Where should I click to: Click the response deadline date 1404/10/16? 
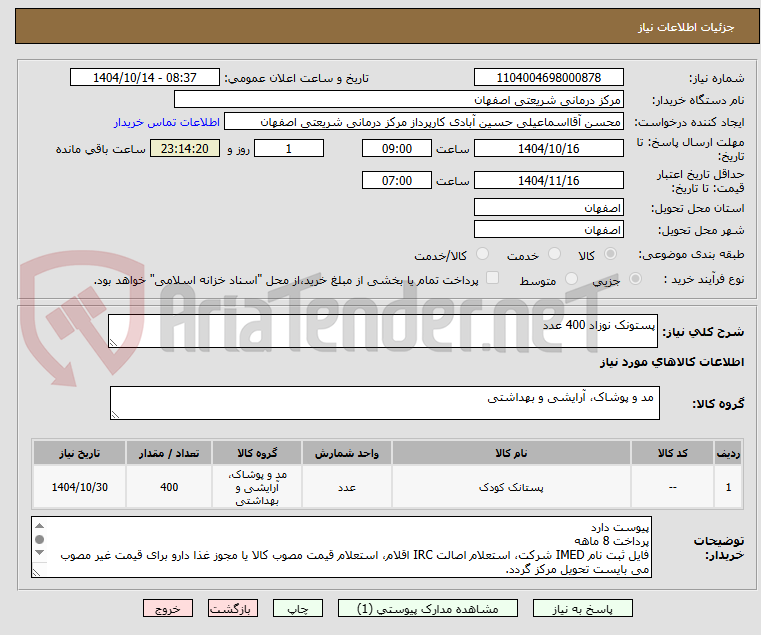click(x=549, y=148)
